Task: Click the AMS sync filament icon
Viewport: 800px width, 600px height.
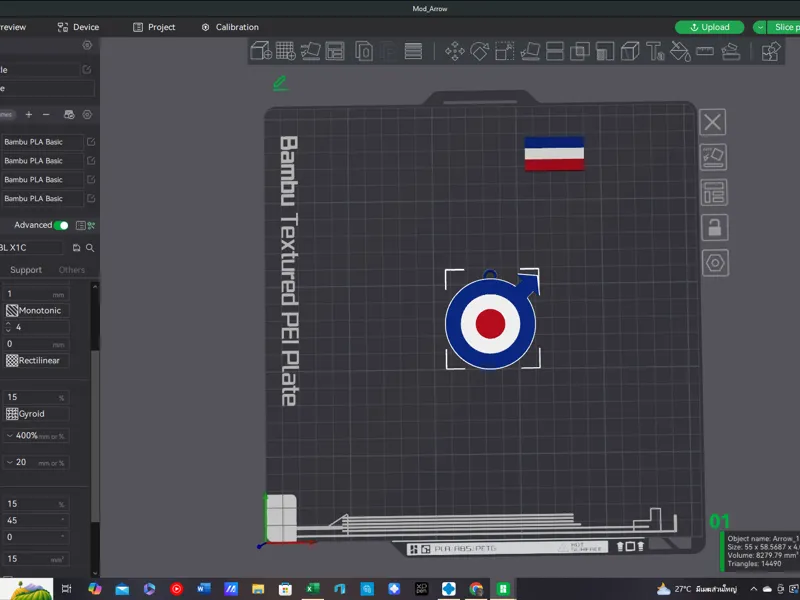Action: [69, 114]
